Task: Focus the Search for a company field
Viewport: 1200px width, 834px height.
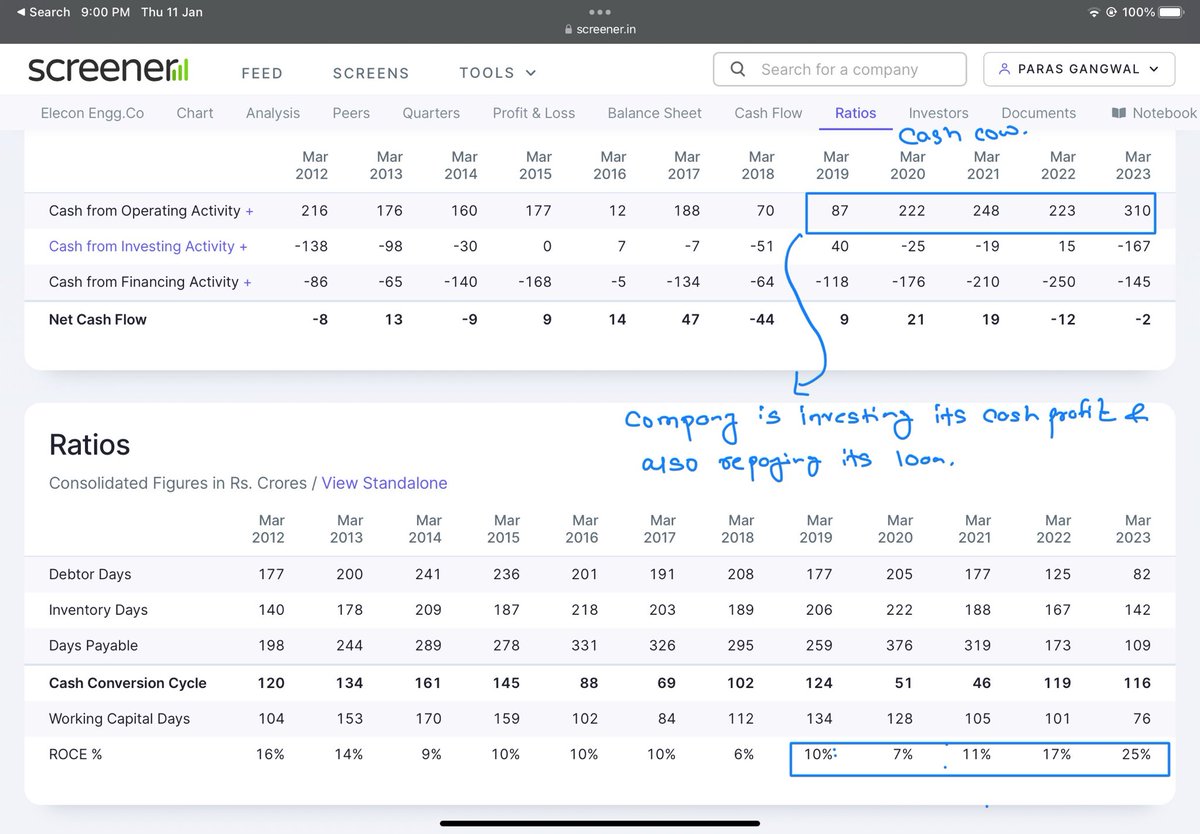Action: 840,70
